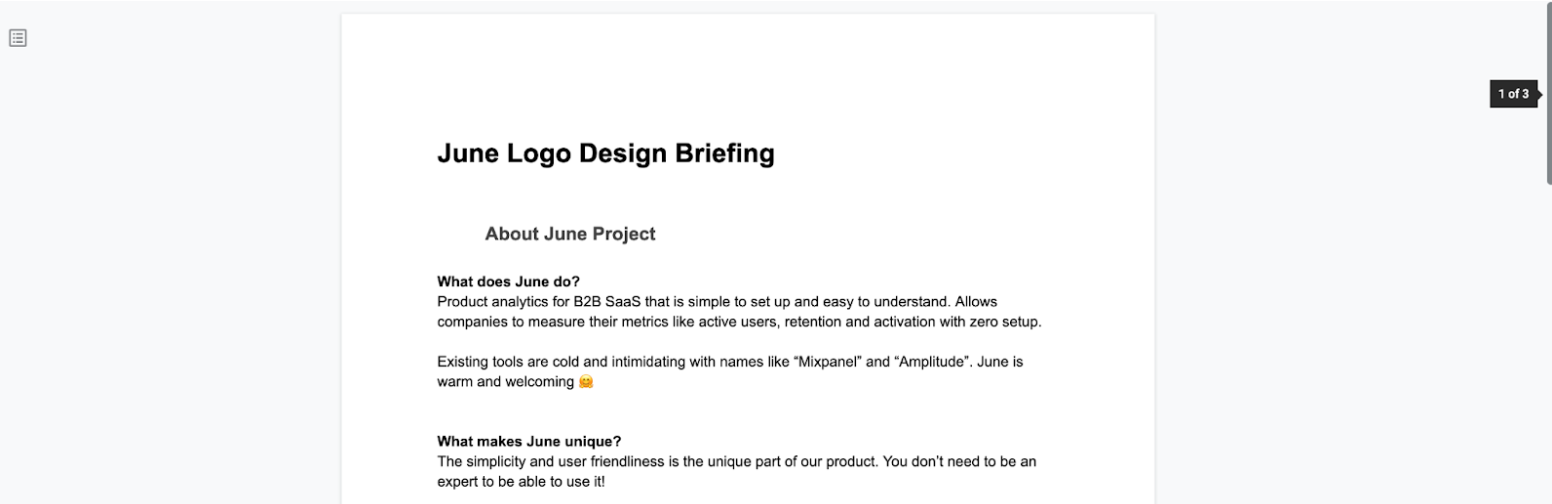Click the vertical scrollbar thumb
This screenshot has height=504, width=1552.
coord(1548,90)
